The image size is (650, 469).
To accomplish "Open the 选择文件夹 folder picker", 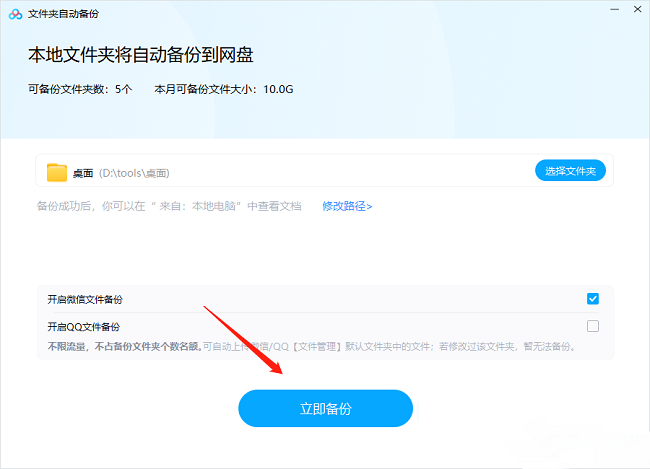I will click(x=570, y=172).
